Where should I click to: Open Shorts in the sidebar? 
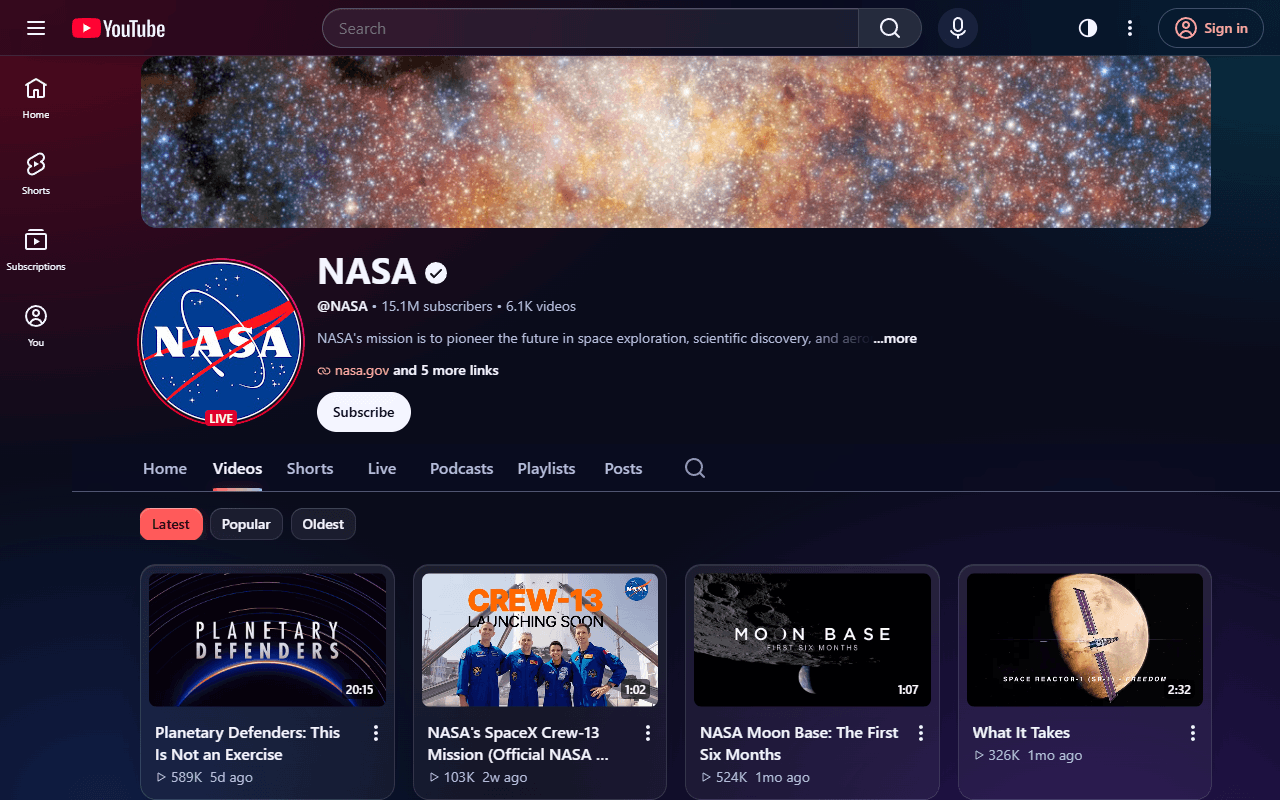pyautogui.click(x=36, y=174)
